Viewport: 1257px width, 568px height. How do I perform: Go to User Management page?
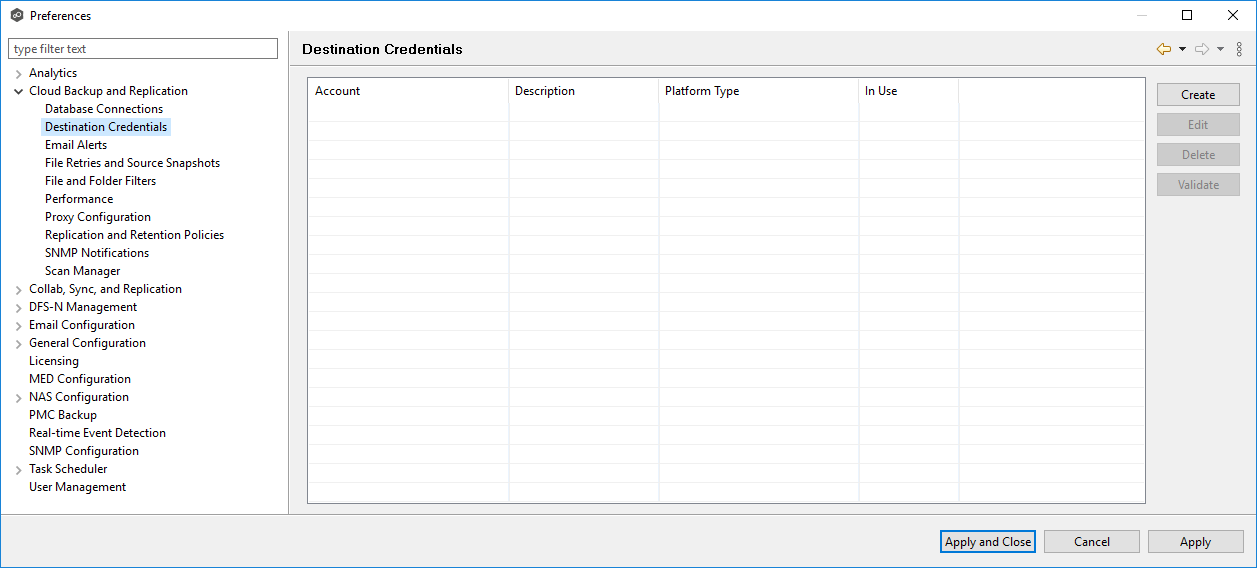78,487
